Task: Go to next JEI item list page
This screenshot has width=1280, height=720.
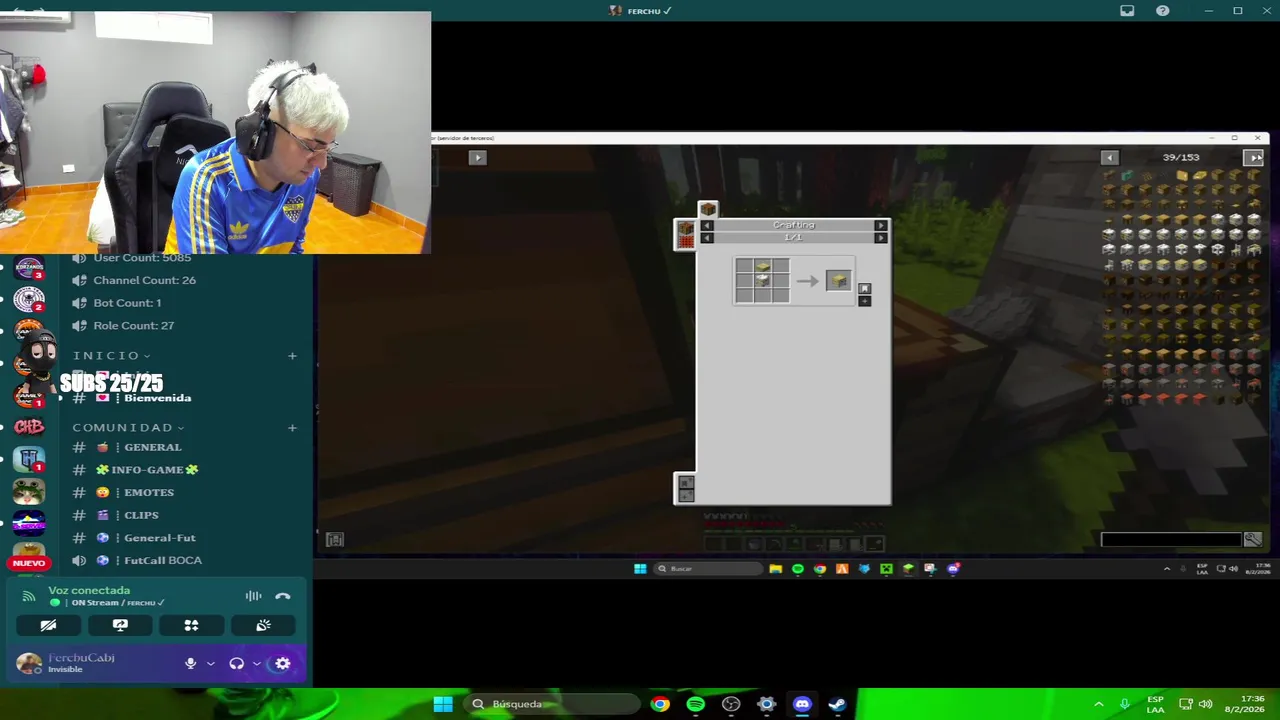Action: 1253,157
